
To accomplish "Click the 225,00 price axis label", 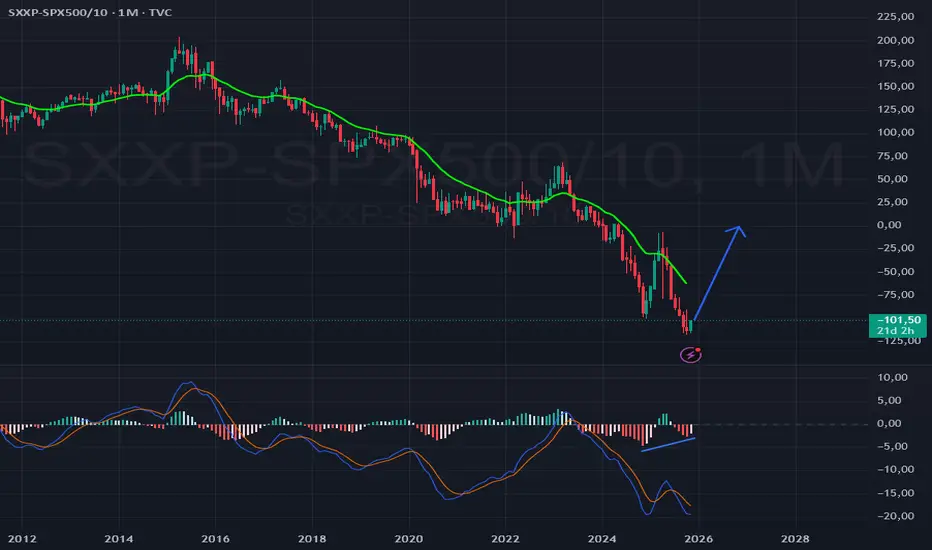I will 895,17.
